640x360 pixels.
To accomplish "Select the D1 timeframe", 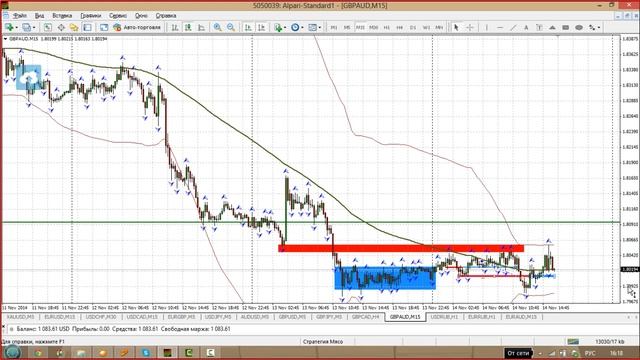I will point(413,27).
